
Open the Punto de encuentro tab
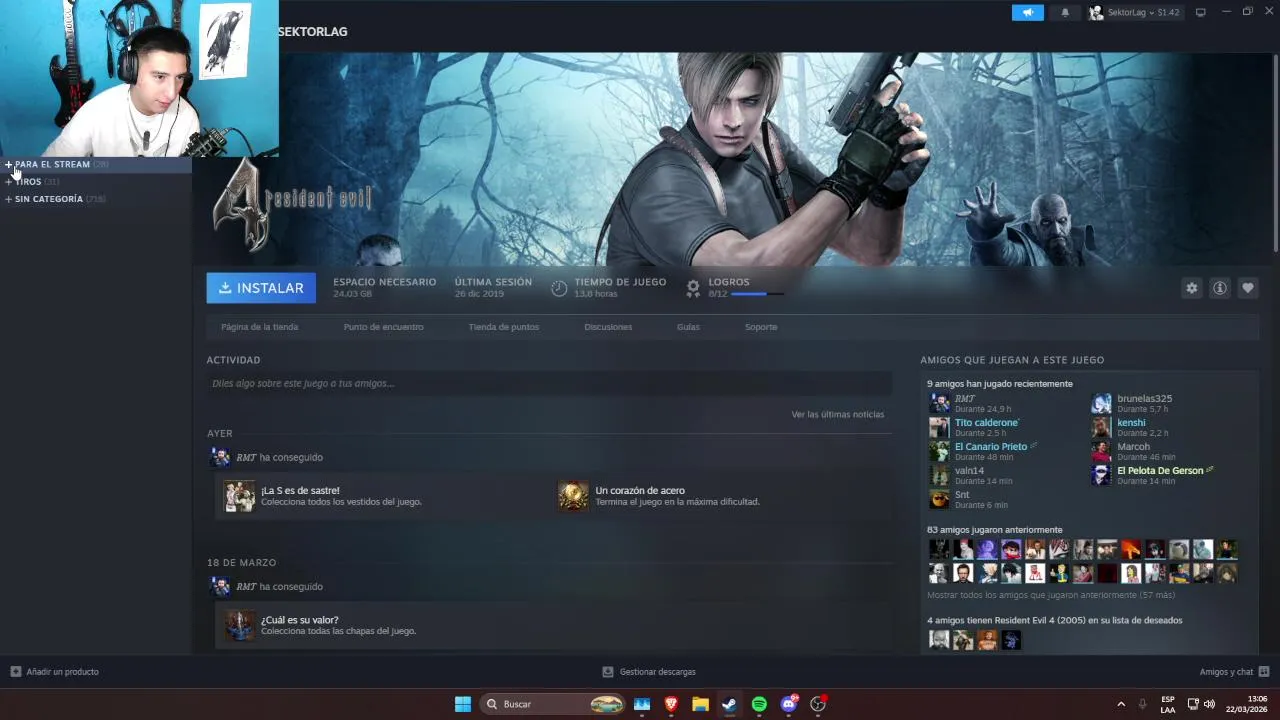[383, 327]
